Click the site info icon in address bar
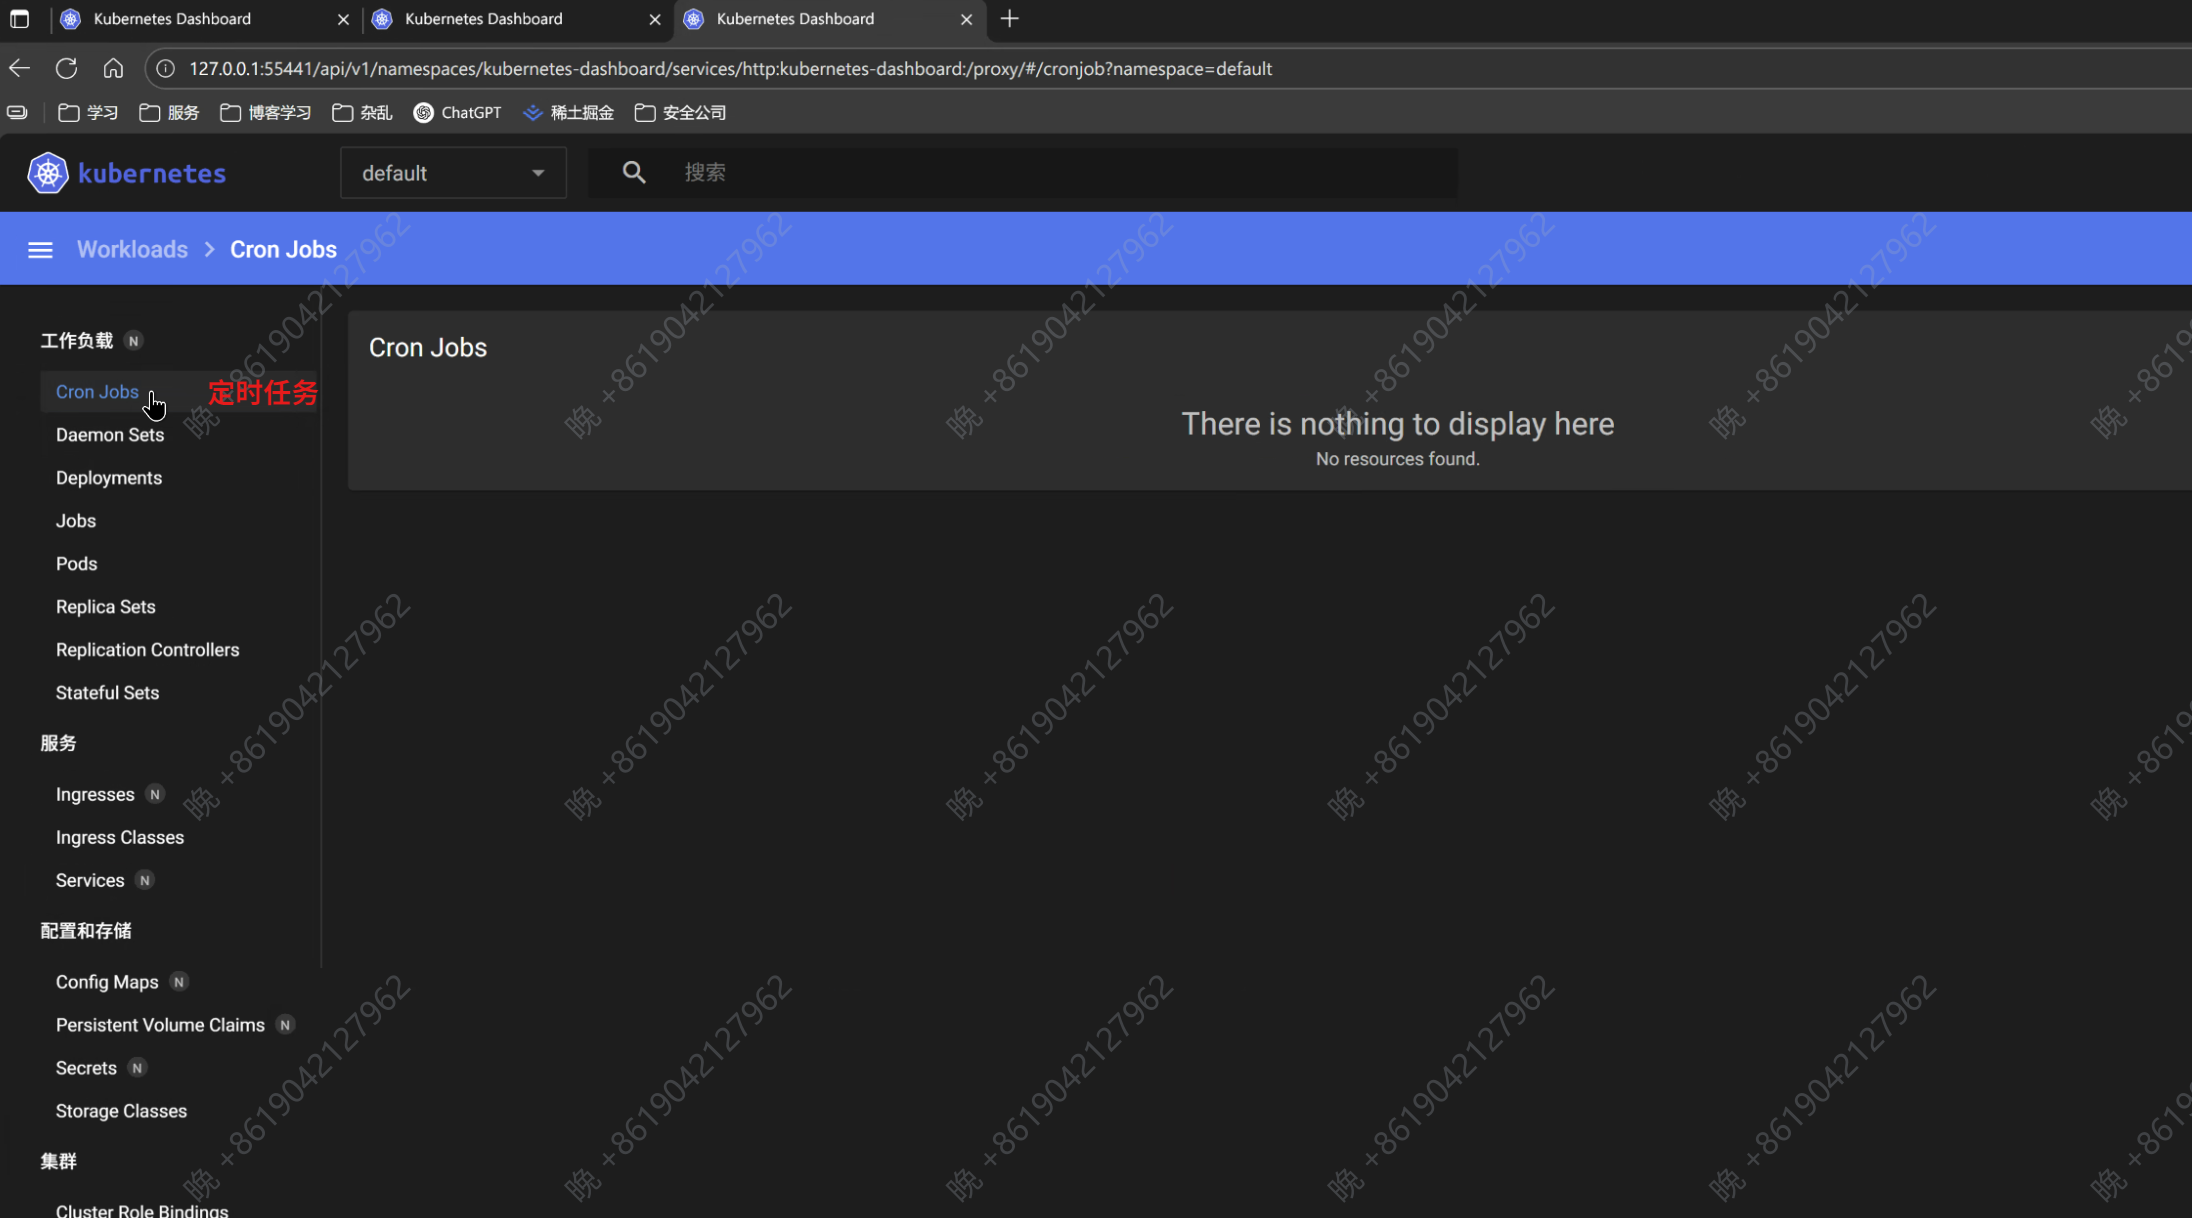The image size is (2192, 1218). (x=166, y=68)
